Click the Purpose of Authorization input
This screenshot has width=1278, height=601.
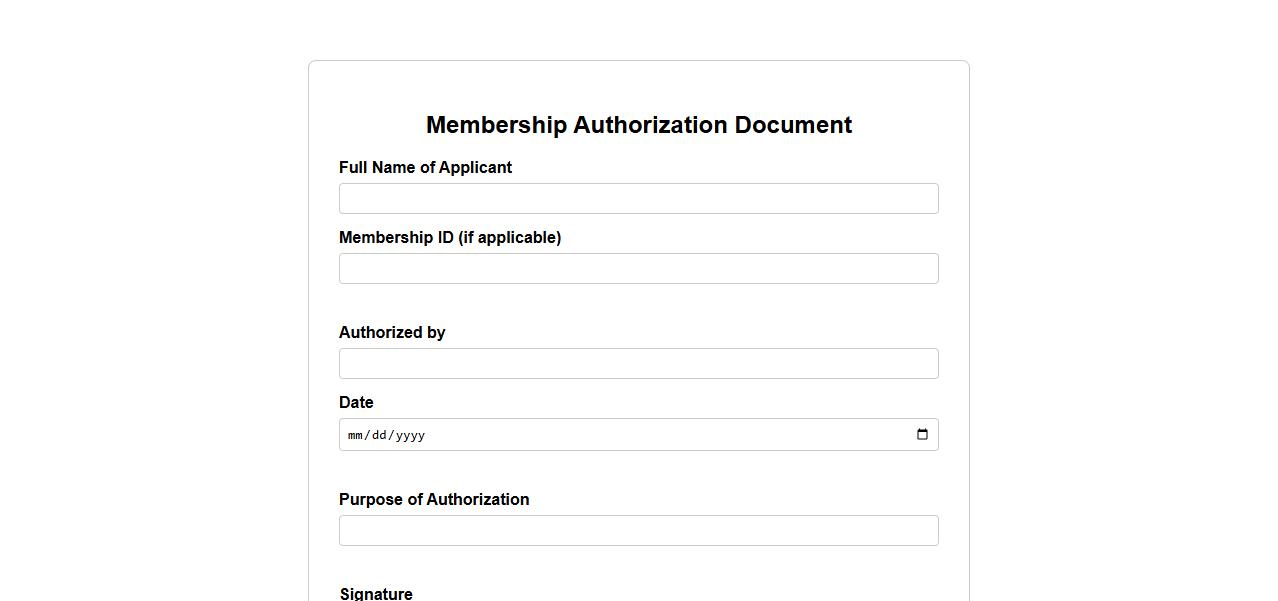point(638,530)
